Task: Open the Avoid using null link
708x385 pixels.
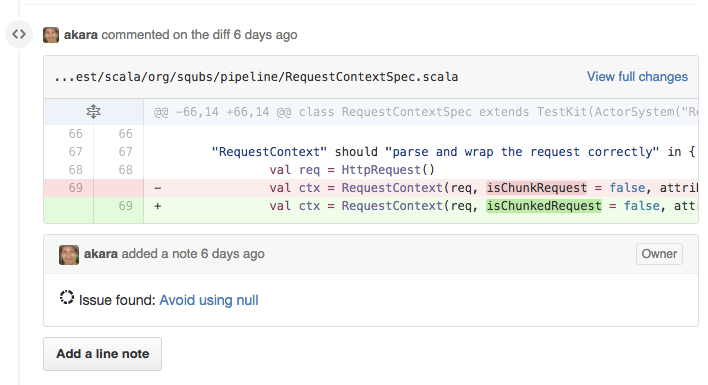Action: 209,300
